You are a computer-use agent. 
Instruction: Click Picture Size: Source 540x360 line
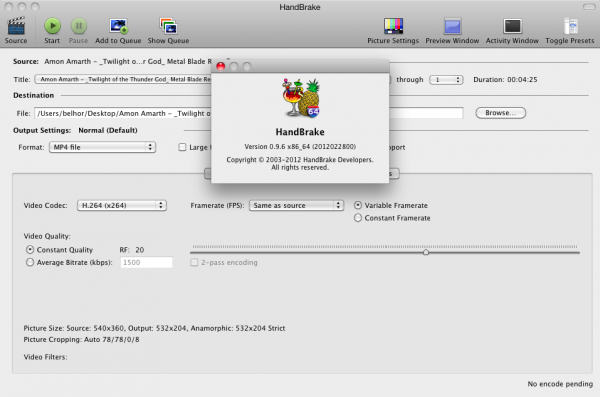click(x=154, y=328)
